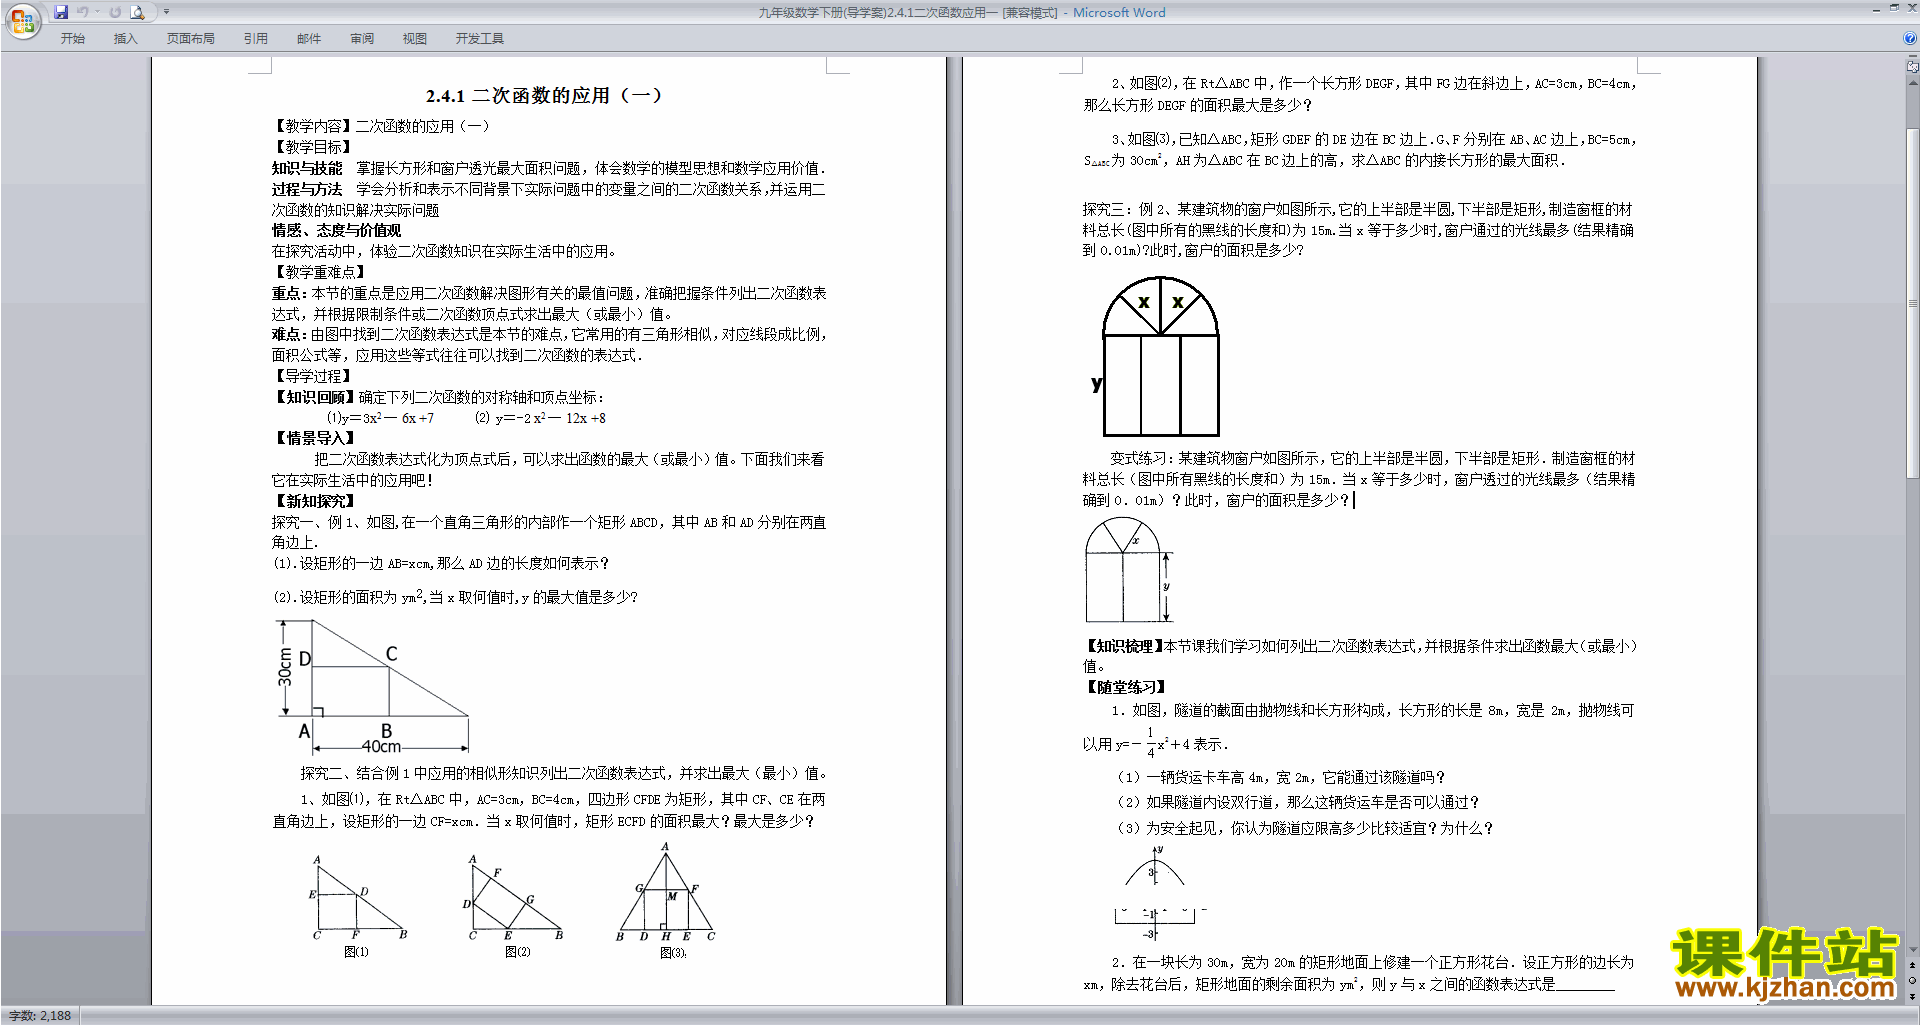This screenshot has width=1920, height=1025.
Task: Expand Customize Quick Access Toolbar dropdown
Action: coord(166,12)
